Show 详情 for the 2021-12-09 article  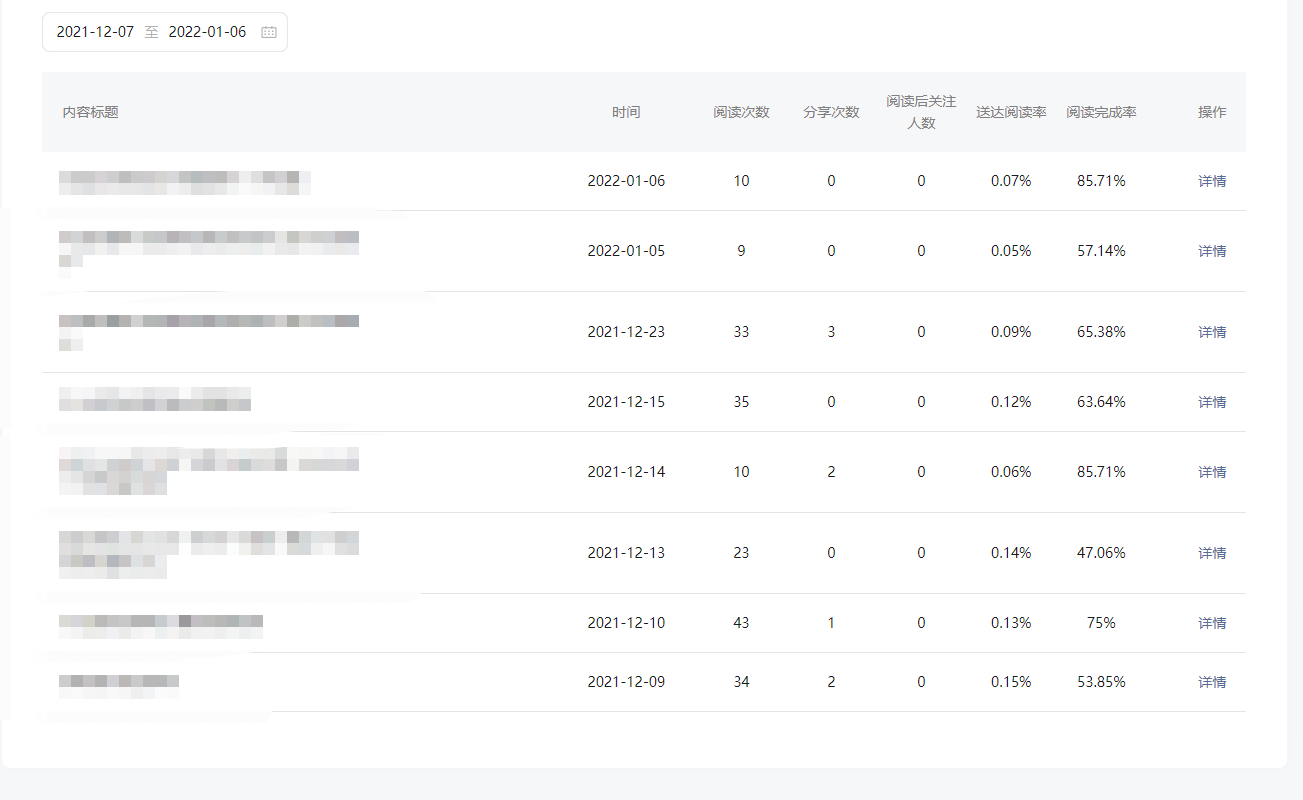1212,682
